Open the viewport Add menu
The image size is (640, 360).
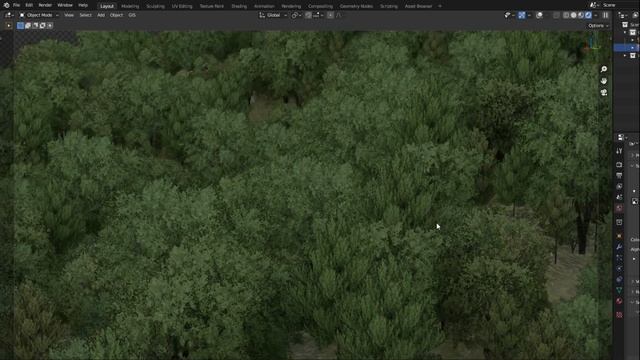pyautogui.click(x=101, y=15)
